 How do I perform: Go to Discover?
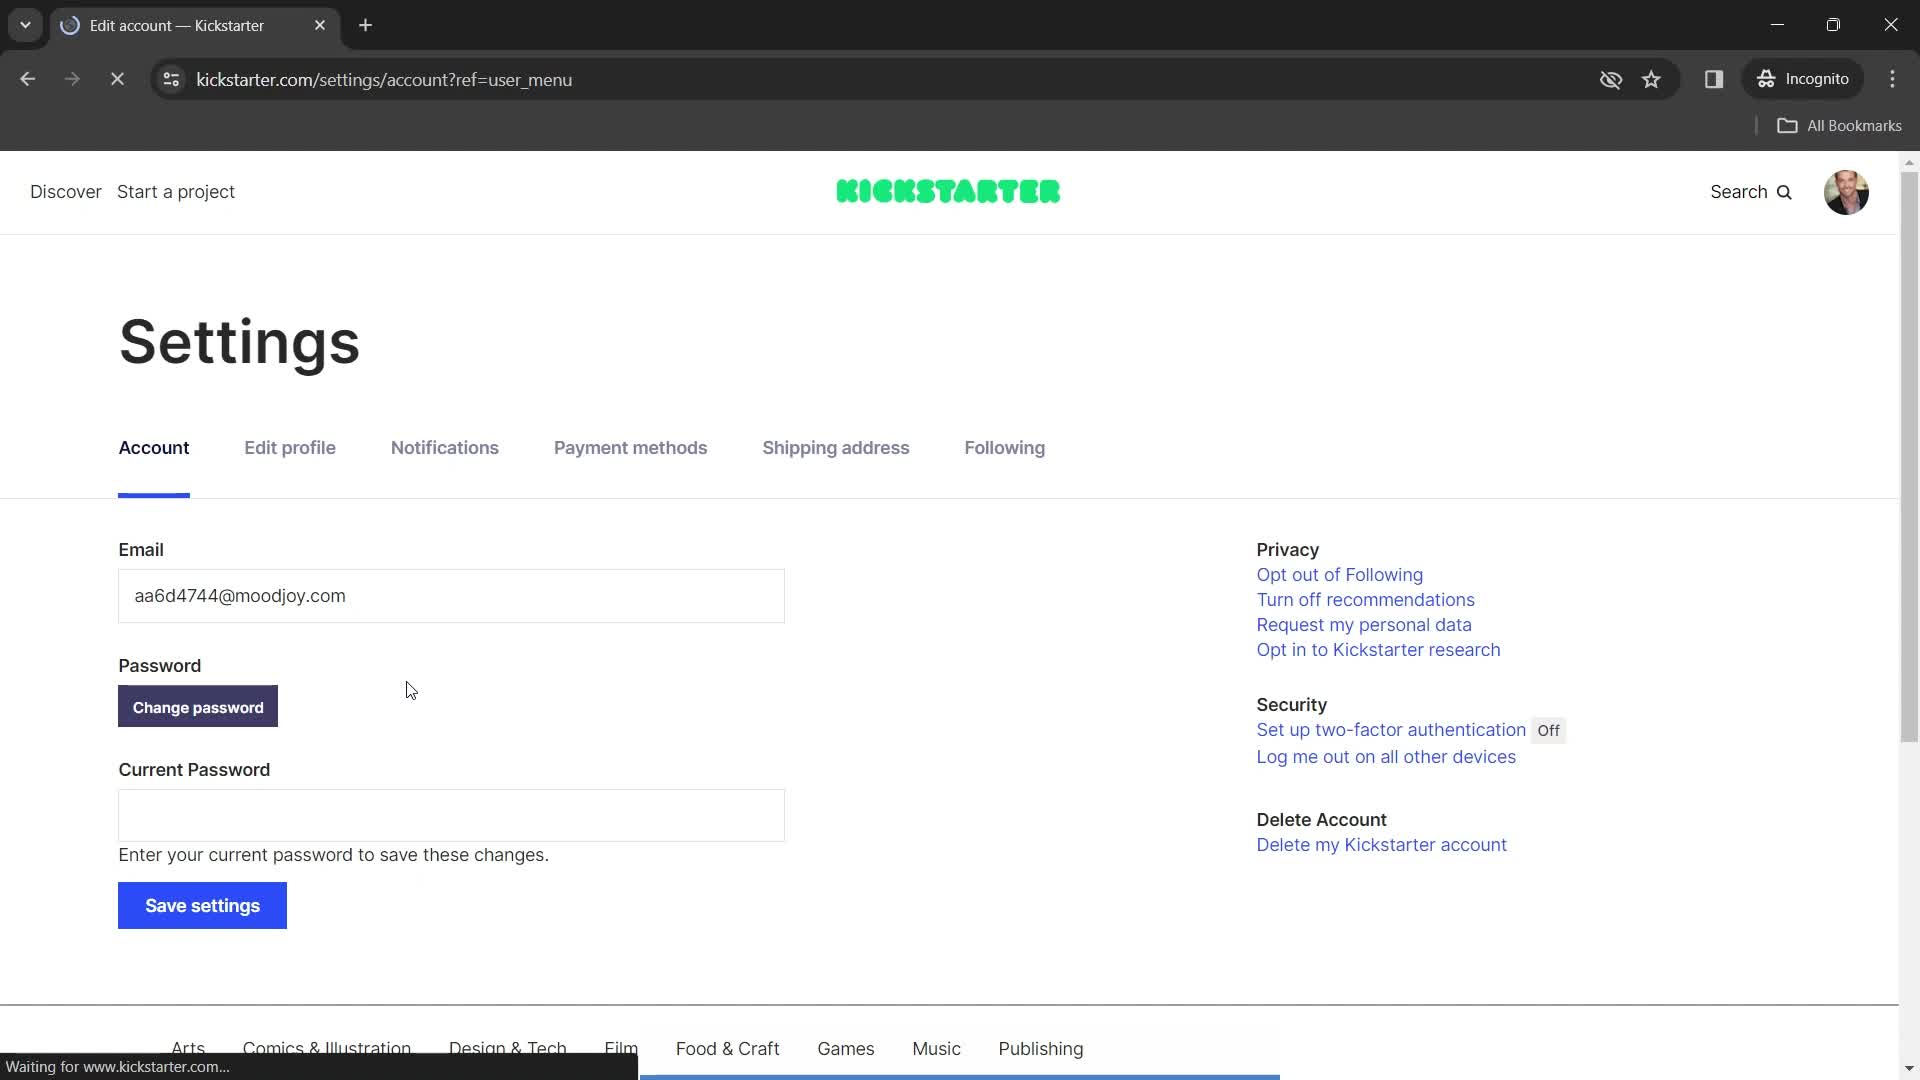pyautogui.click(x=66, y=192)
